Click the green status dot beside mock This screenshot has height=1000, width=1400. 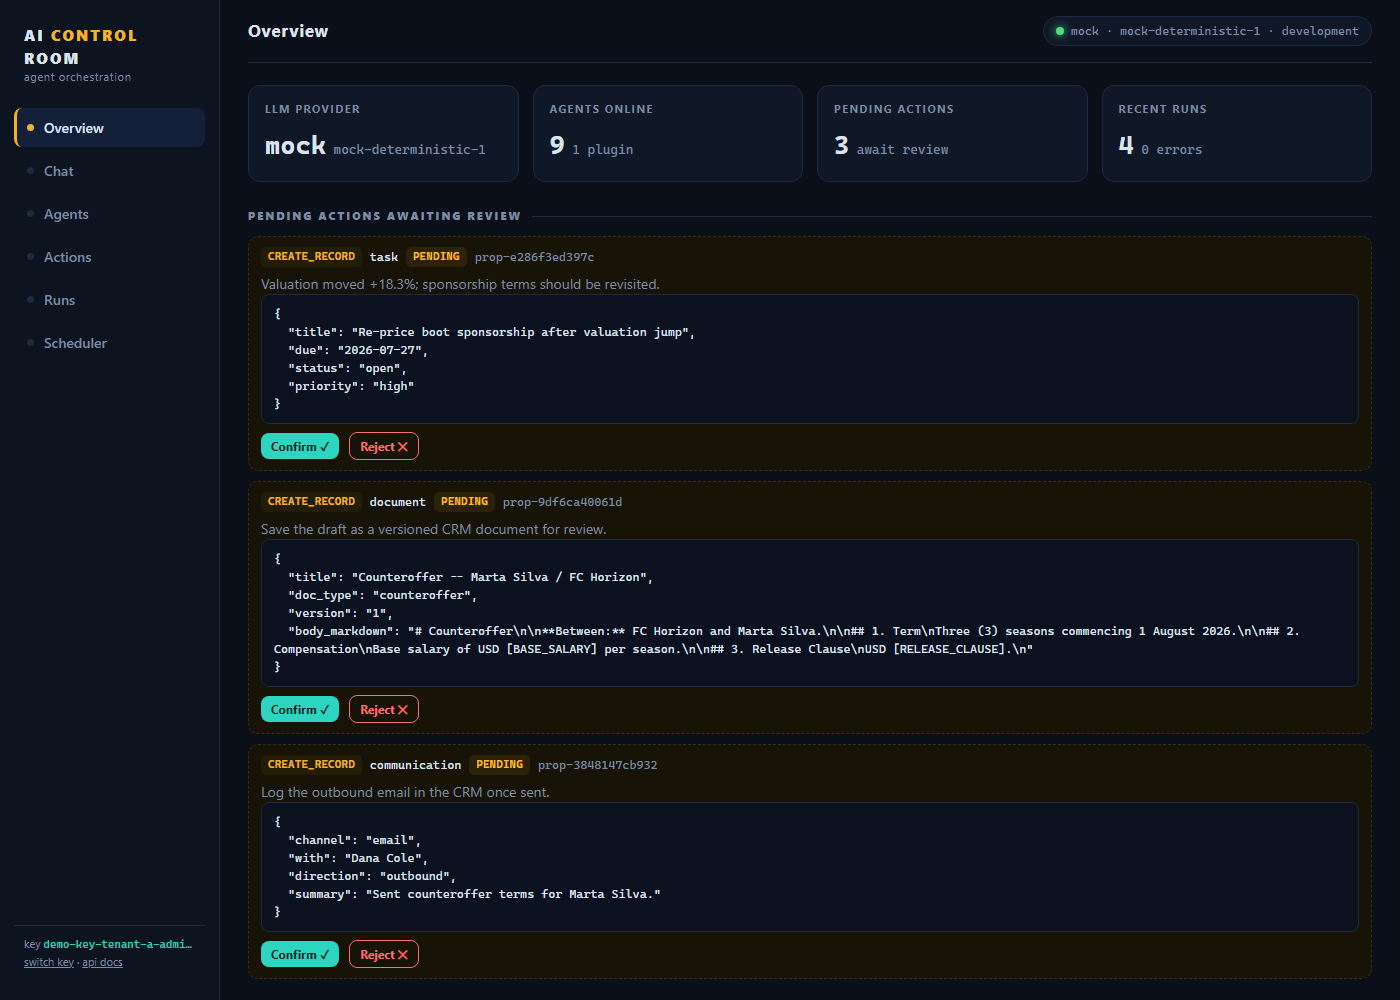1060,31
